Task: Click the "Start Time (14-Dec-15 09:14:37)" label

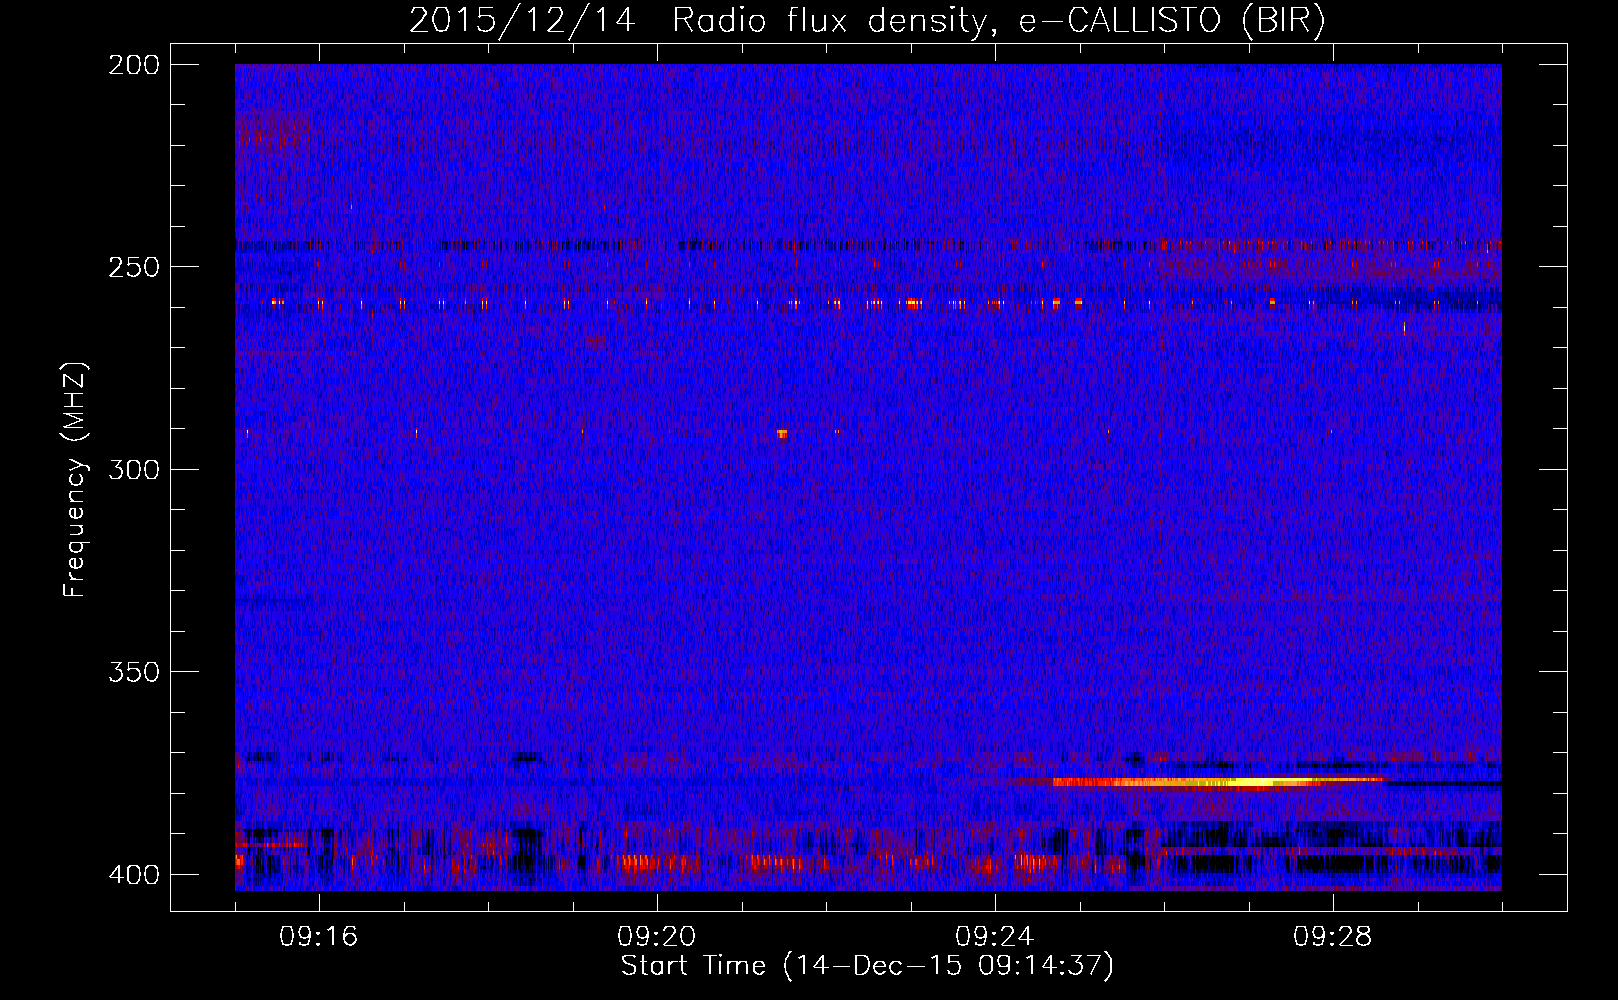Action: 867,966
